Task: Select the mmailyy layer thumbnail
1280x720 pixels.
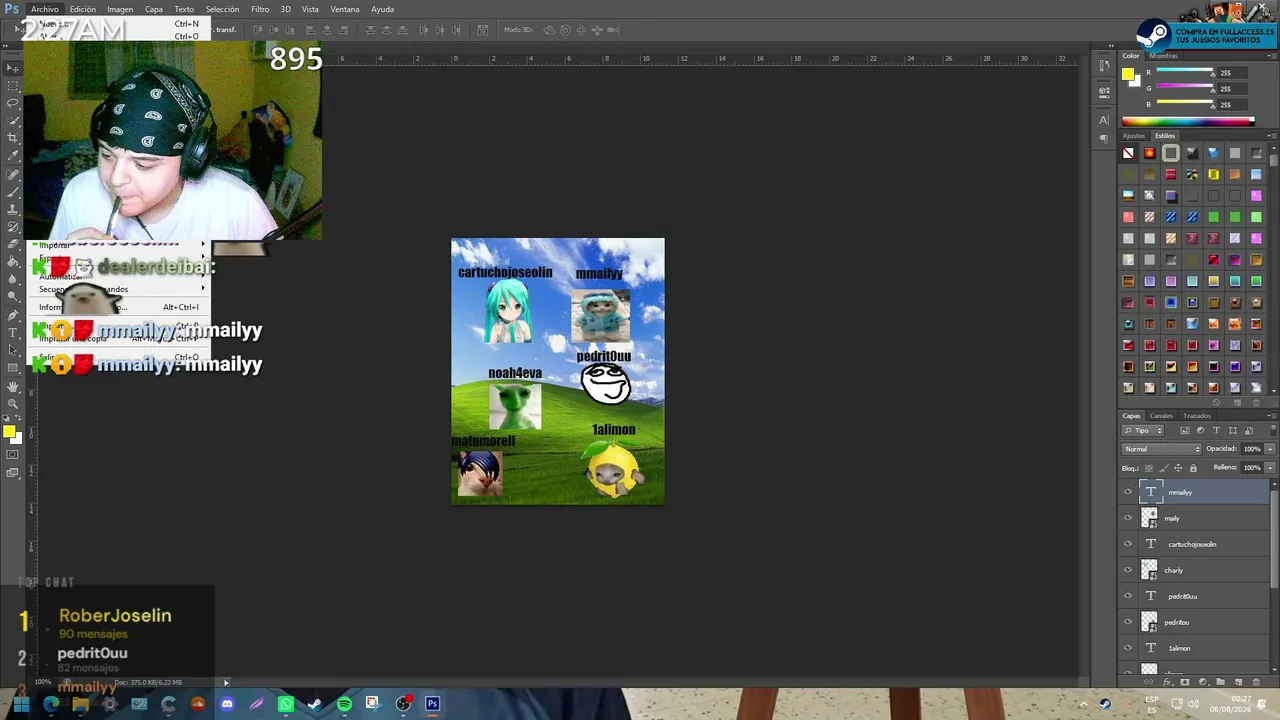Action: [x=1150, y=492]
